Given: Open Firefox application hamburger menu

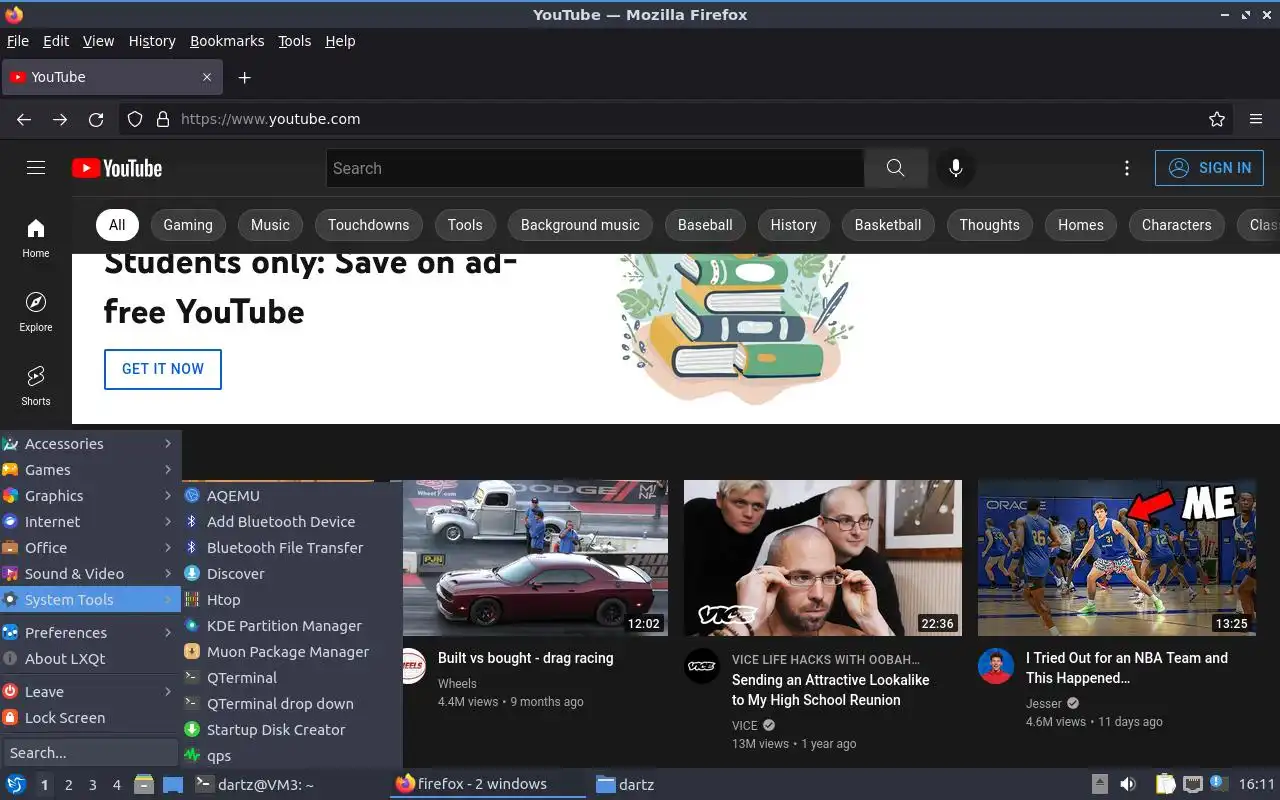Looking at the screenshot, I should pyautogui.click(x=1256, y=119).
